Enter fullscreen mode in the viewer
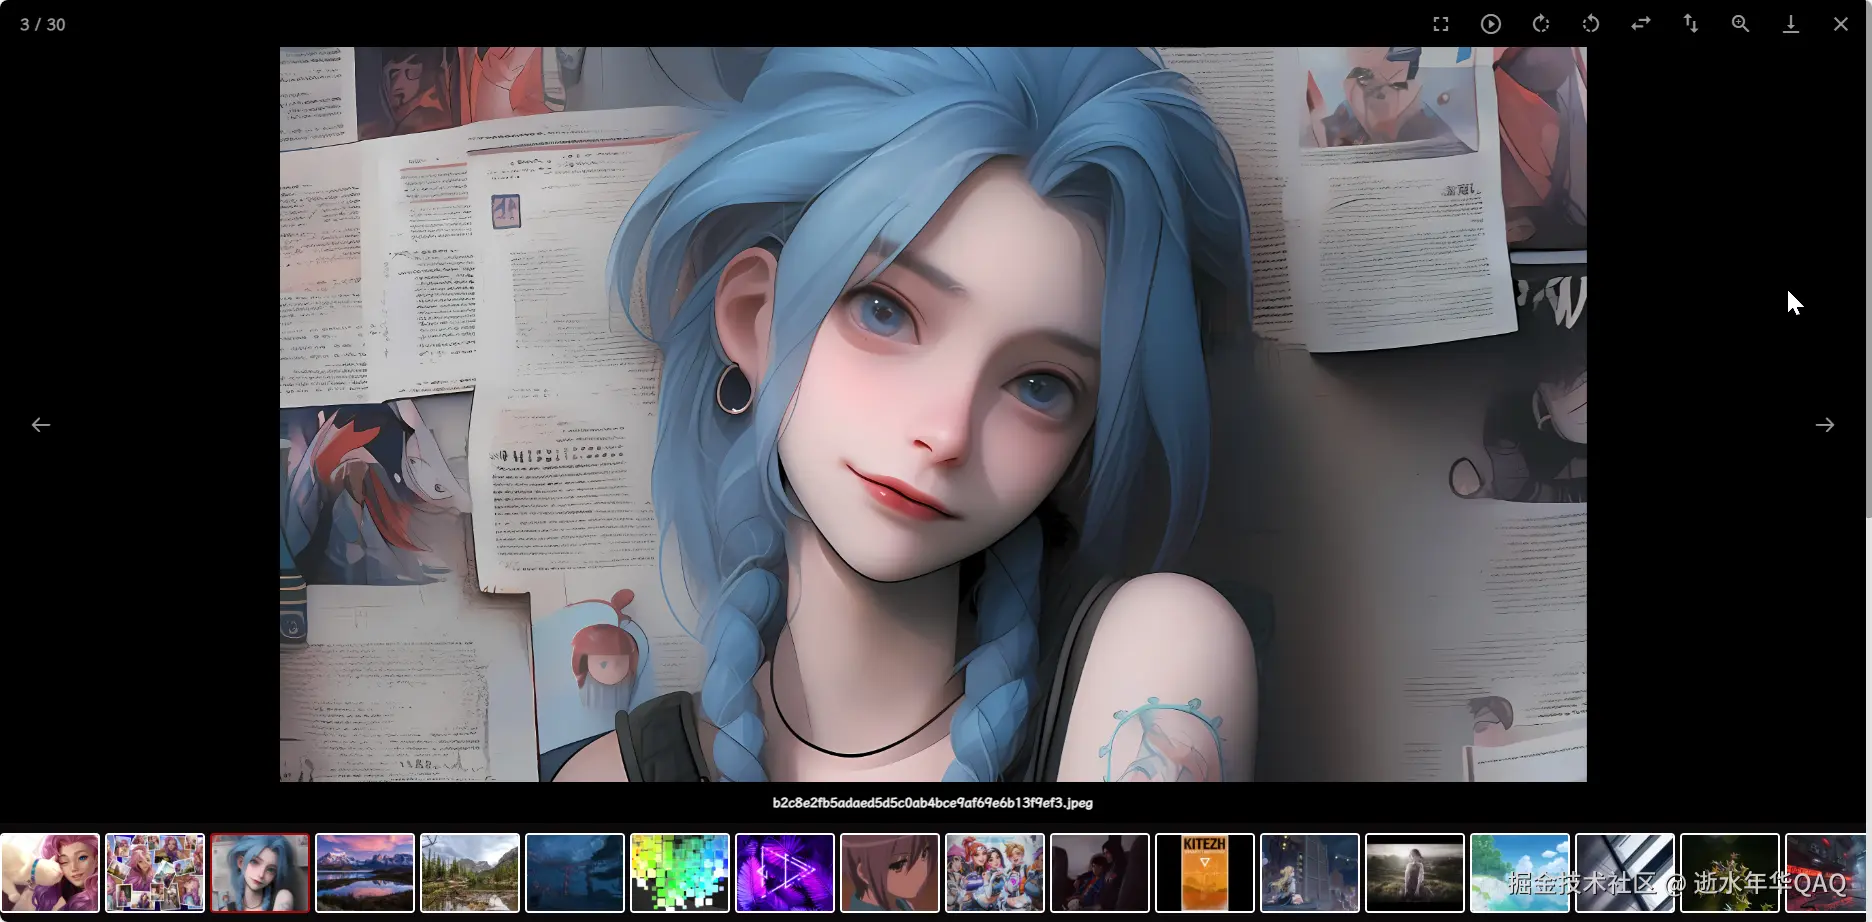Viewport: 1872px width, 922px height. coord(1440,24)
